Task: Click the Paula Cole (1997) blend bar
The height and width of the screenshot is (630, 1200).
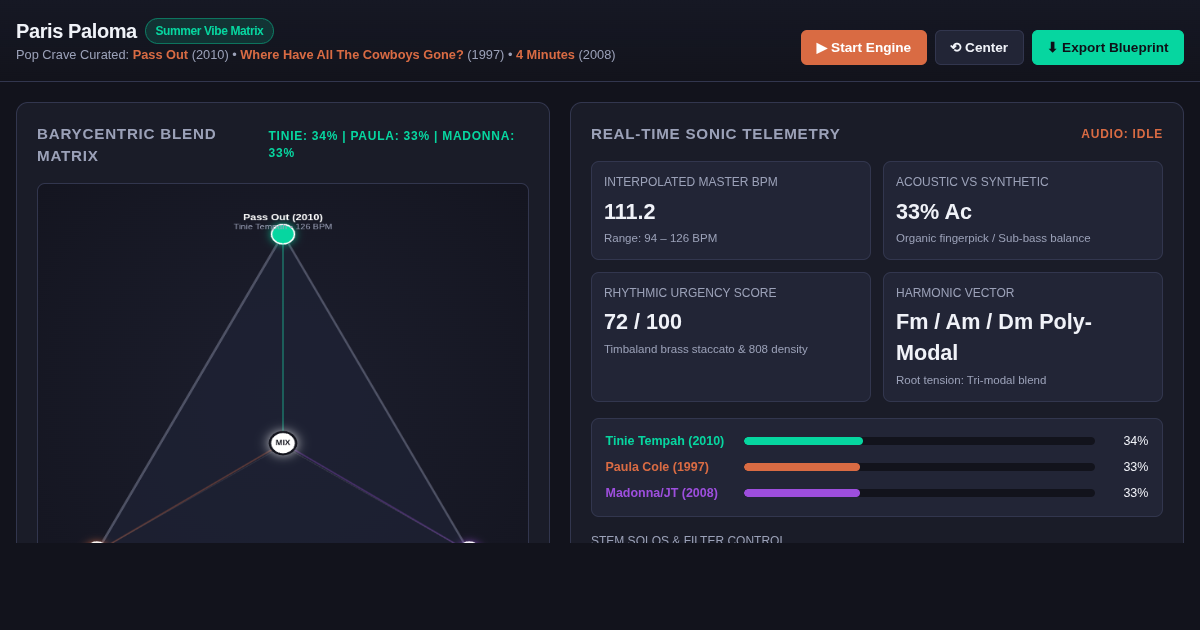Action: (x=919, y=467)
